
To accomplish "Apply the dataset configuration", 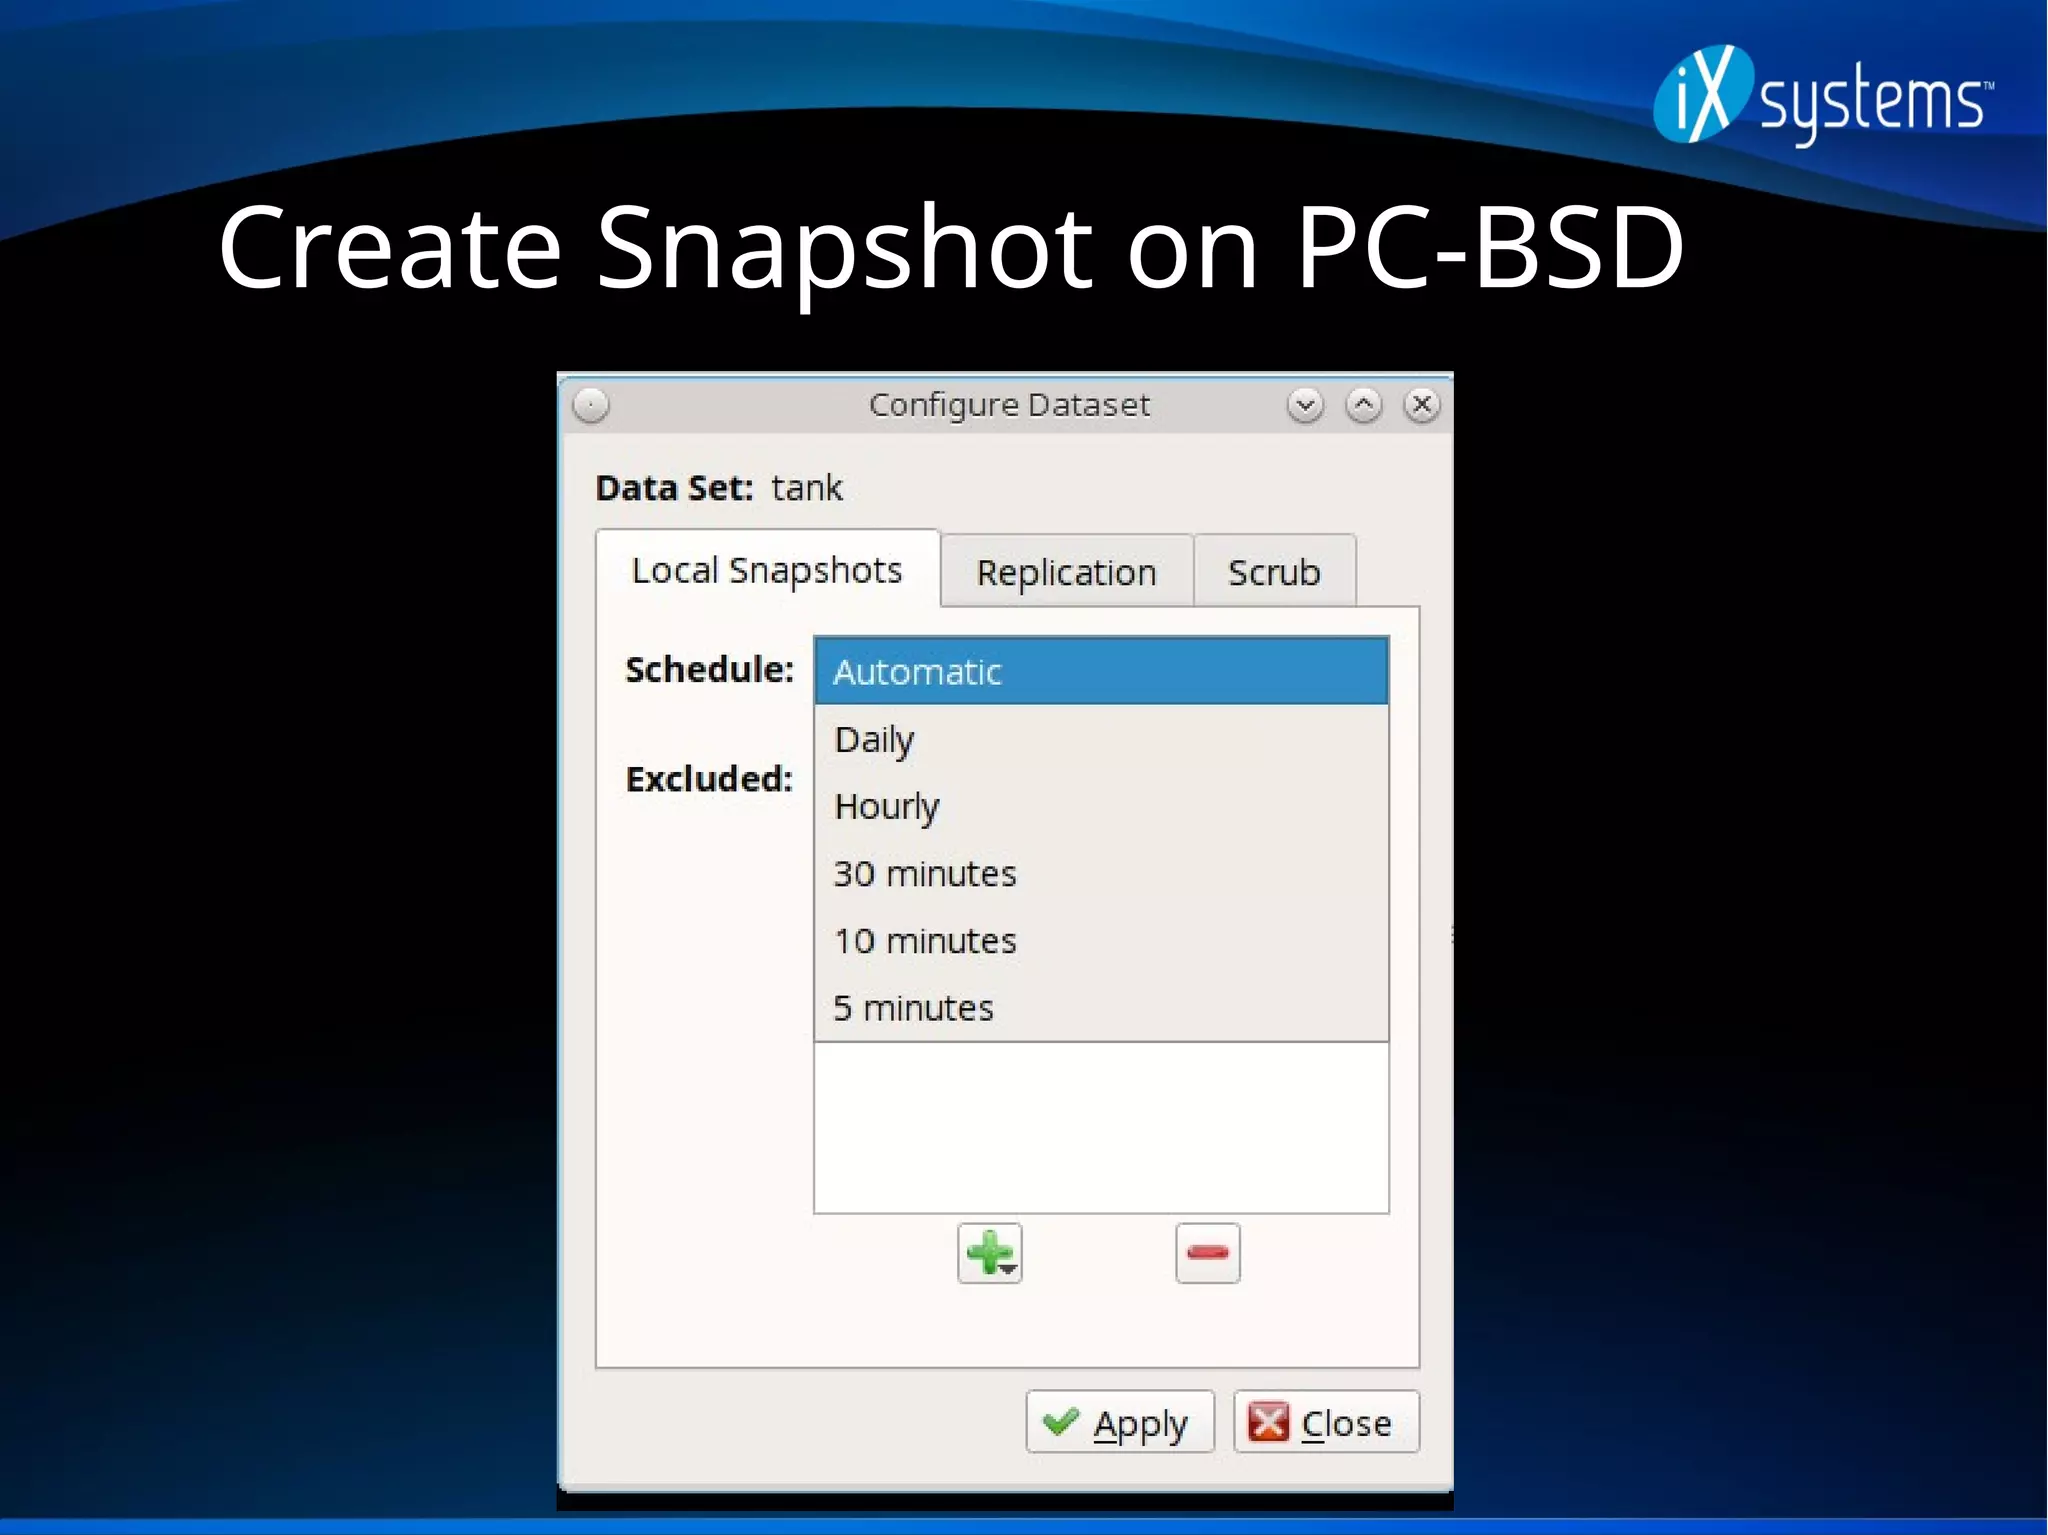I will point(1120,1422).
